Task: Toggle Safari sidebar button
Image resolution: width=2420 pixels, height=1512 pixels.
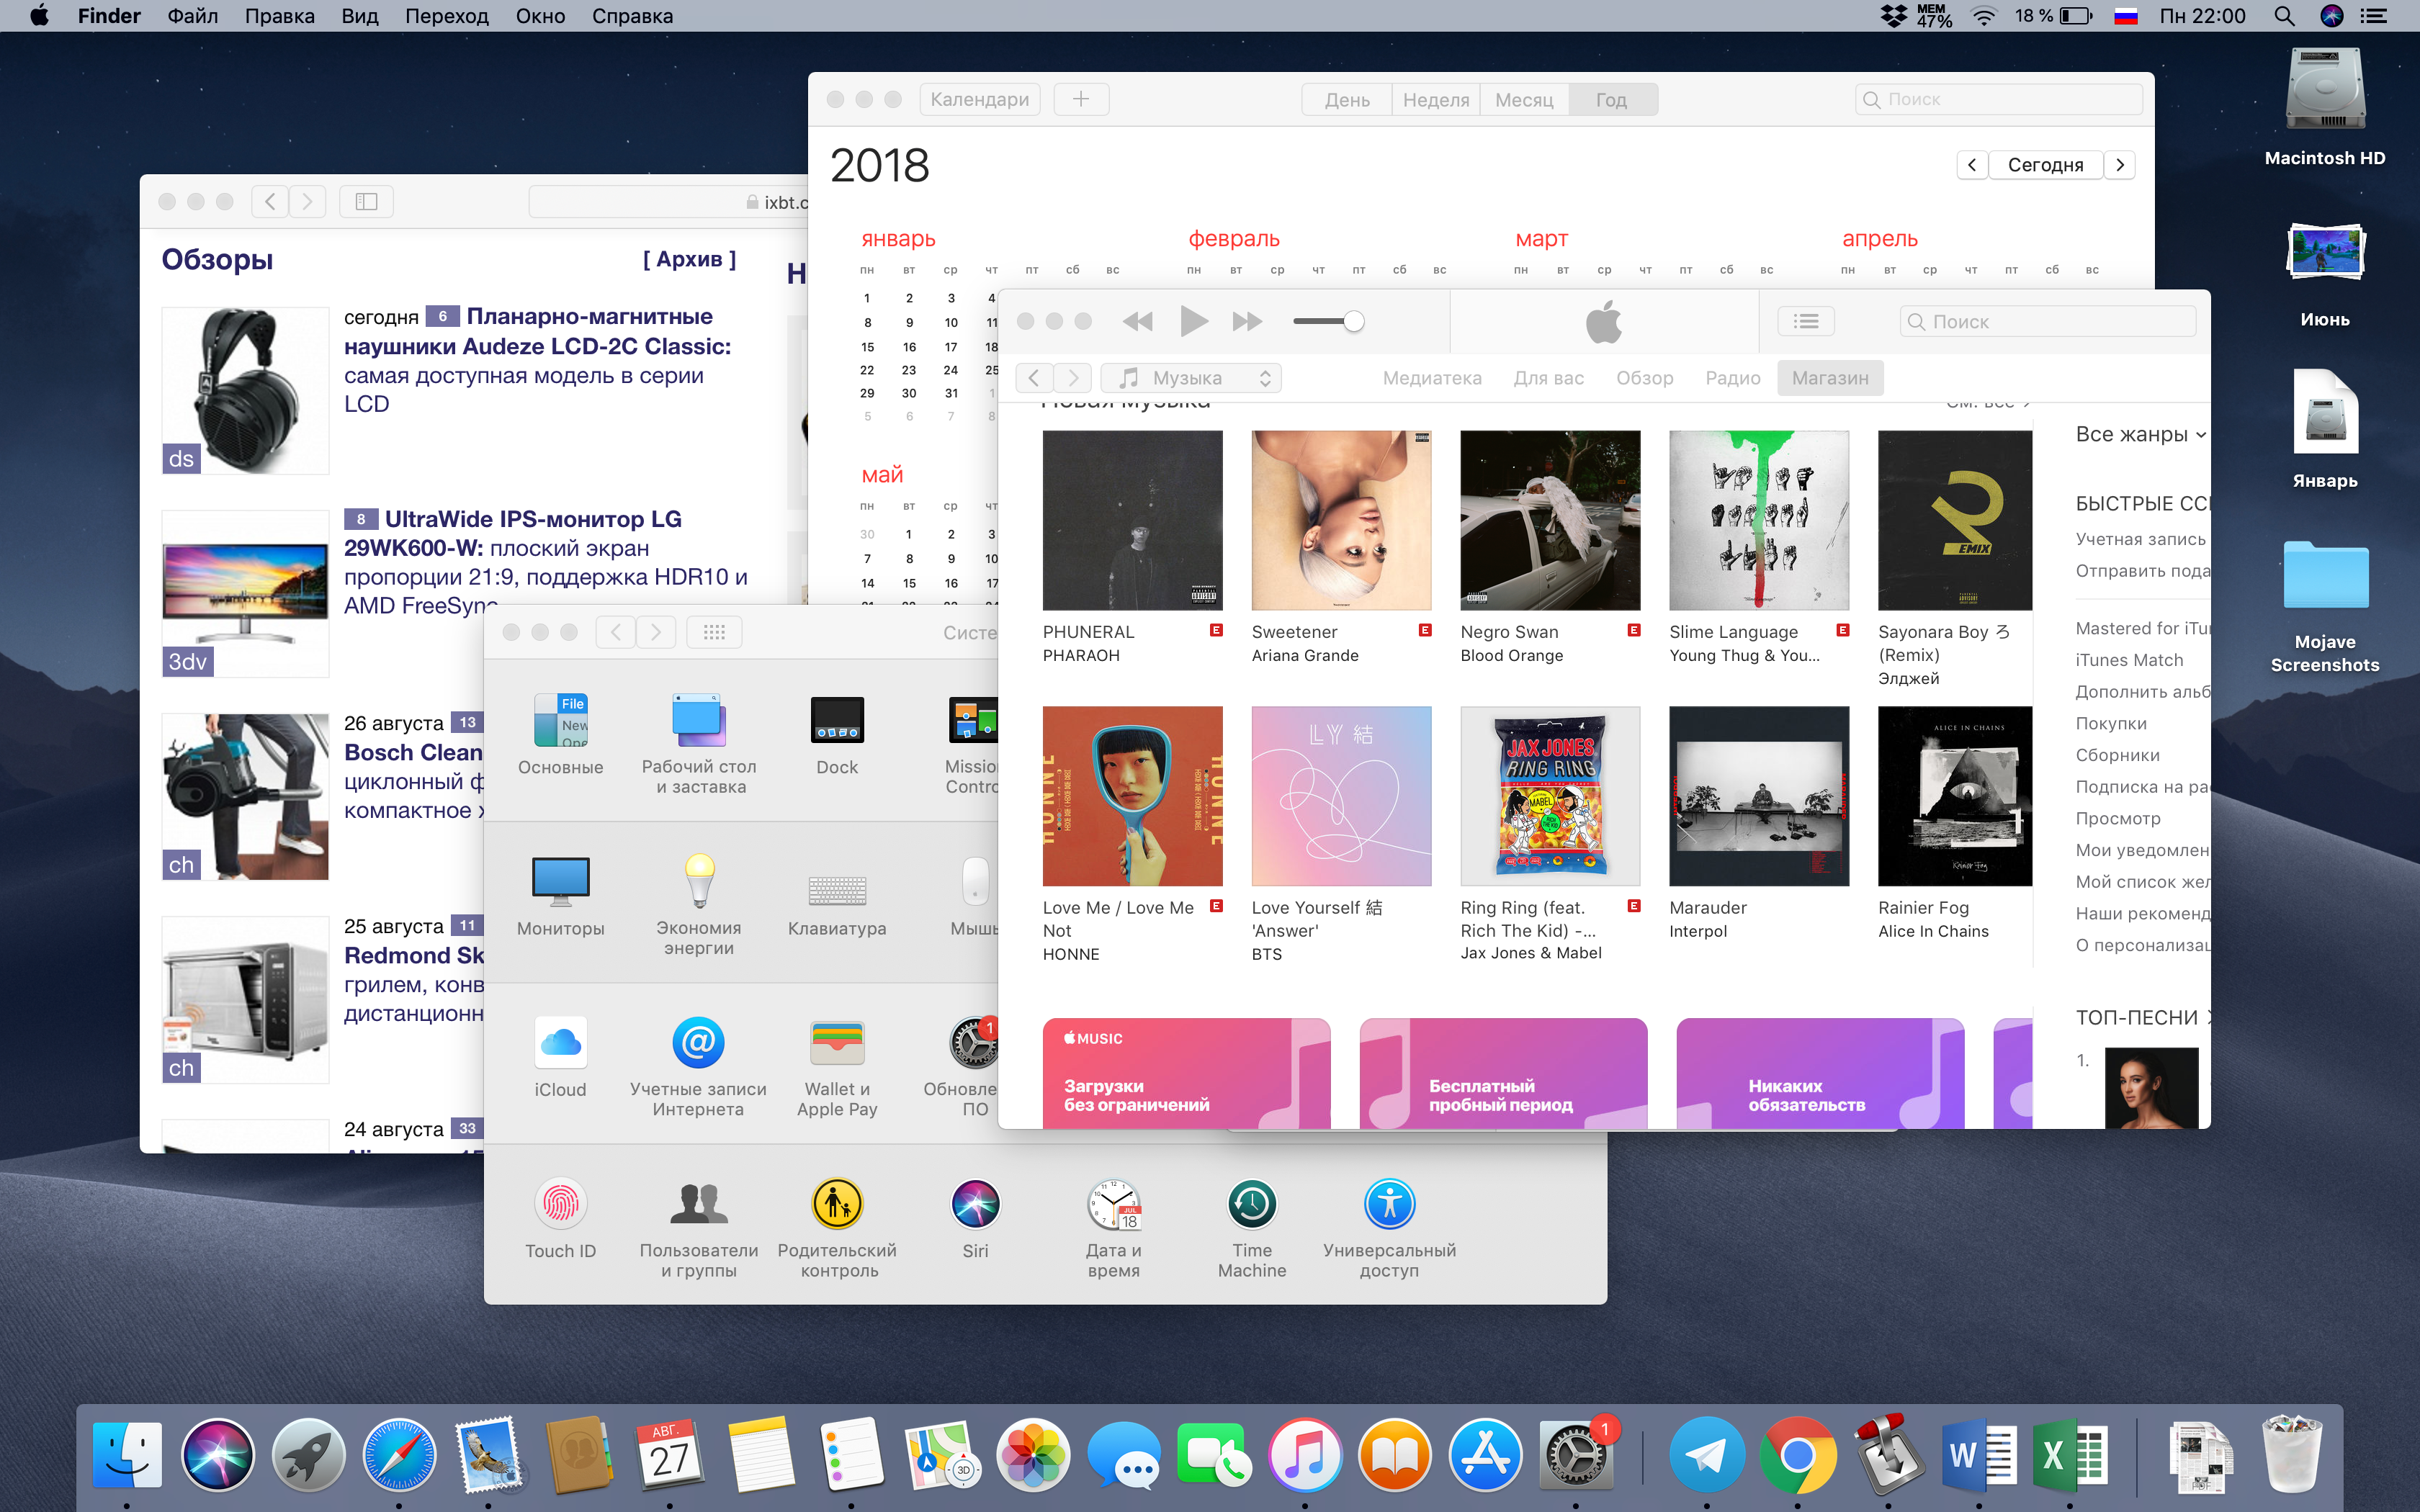Action: [366, 202]
